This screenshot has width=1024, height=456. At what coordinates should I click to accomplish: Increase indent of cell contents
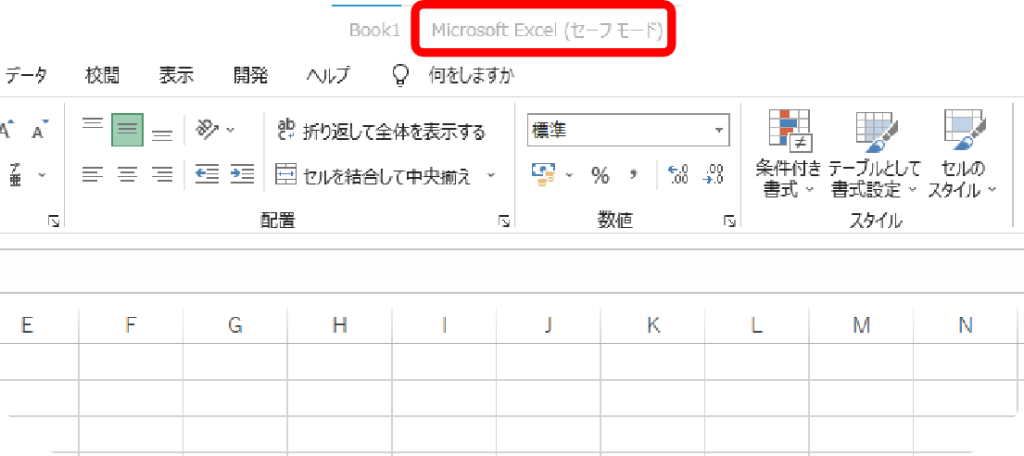click(x=242, y=176)
